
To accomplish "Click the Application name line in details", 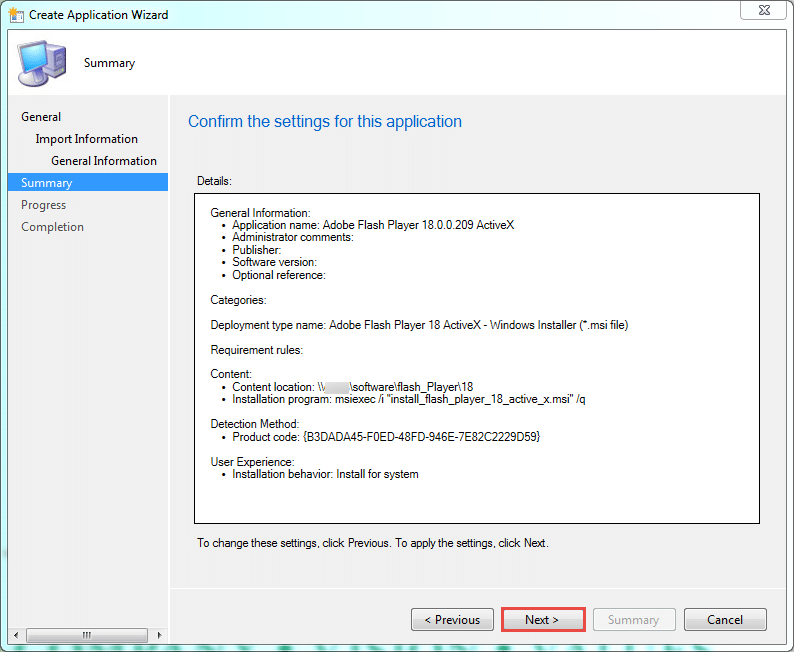I will point(373,225).
